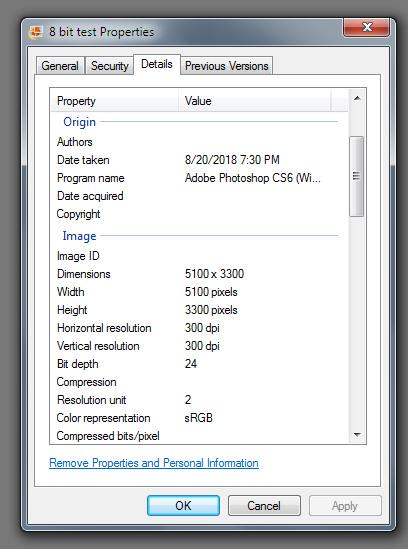Click the Bit depth value 24

coord(191,364)
